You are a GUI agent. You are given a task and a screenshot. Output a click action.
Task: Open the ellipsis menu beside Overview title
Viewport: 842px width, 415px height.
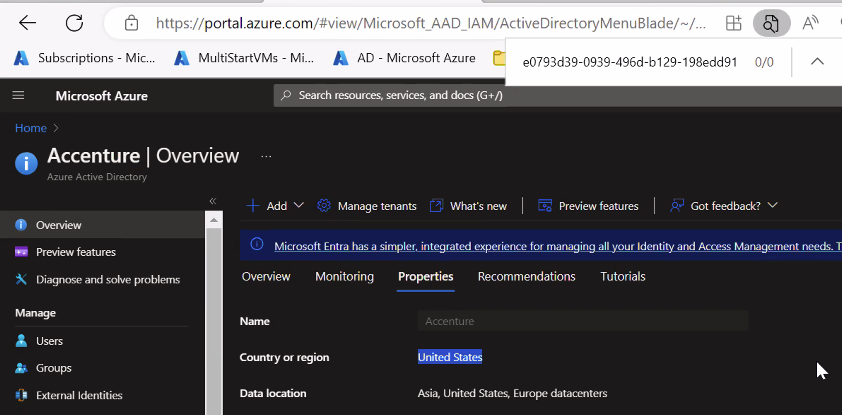(x=266, y=157)
